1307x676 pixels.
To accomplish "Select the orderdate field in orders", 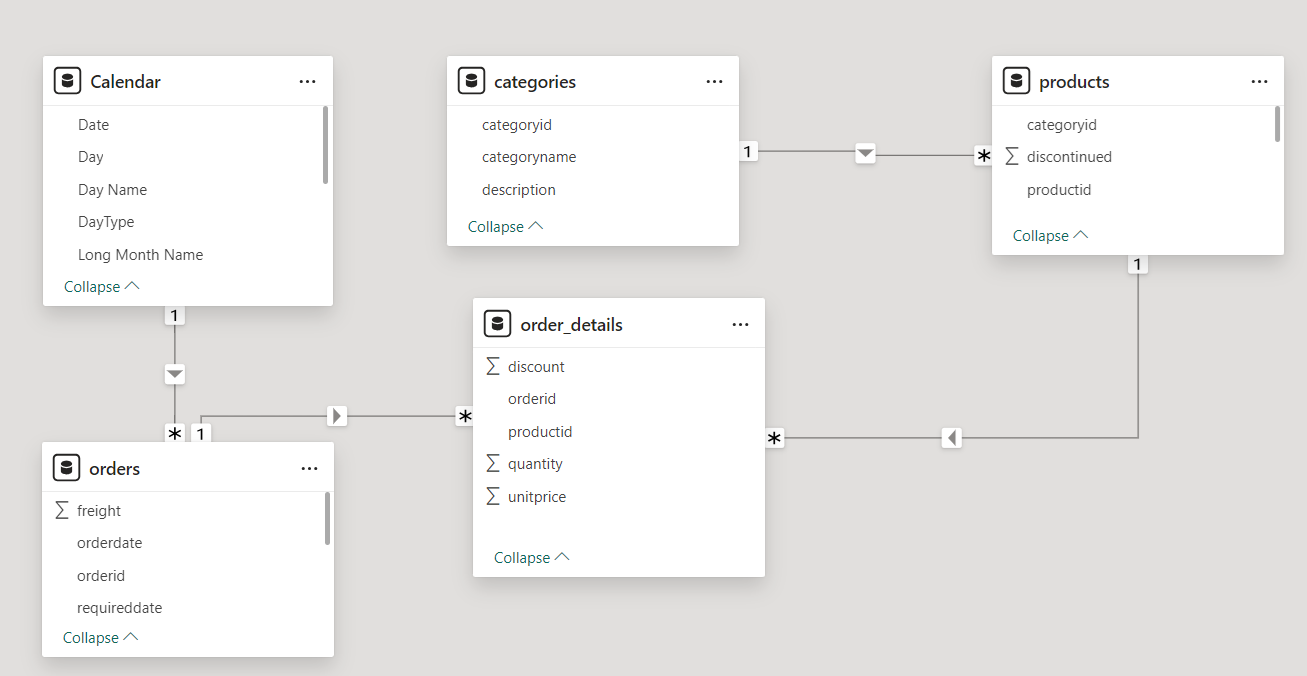I will point(109,543).
